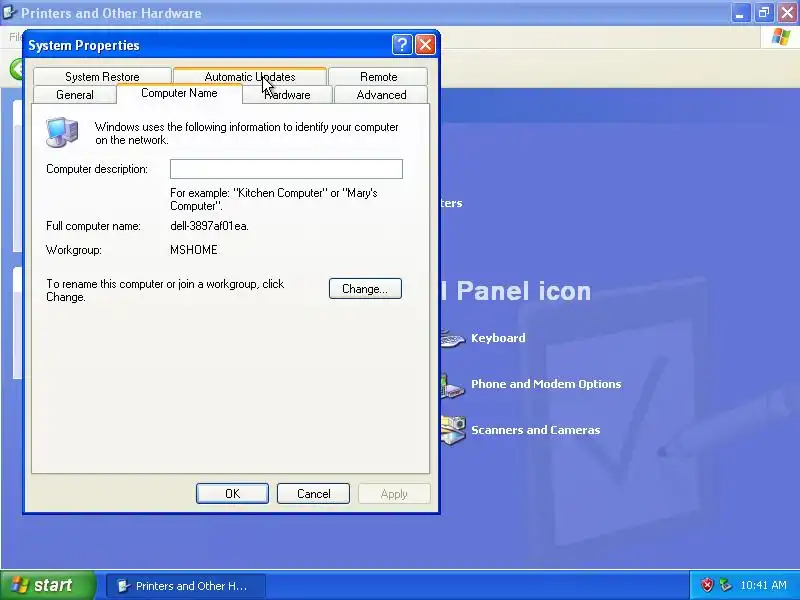800x600 pixels.
Task: Click the Computer description text field
Action: click(x=286, y=169)
